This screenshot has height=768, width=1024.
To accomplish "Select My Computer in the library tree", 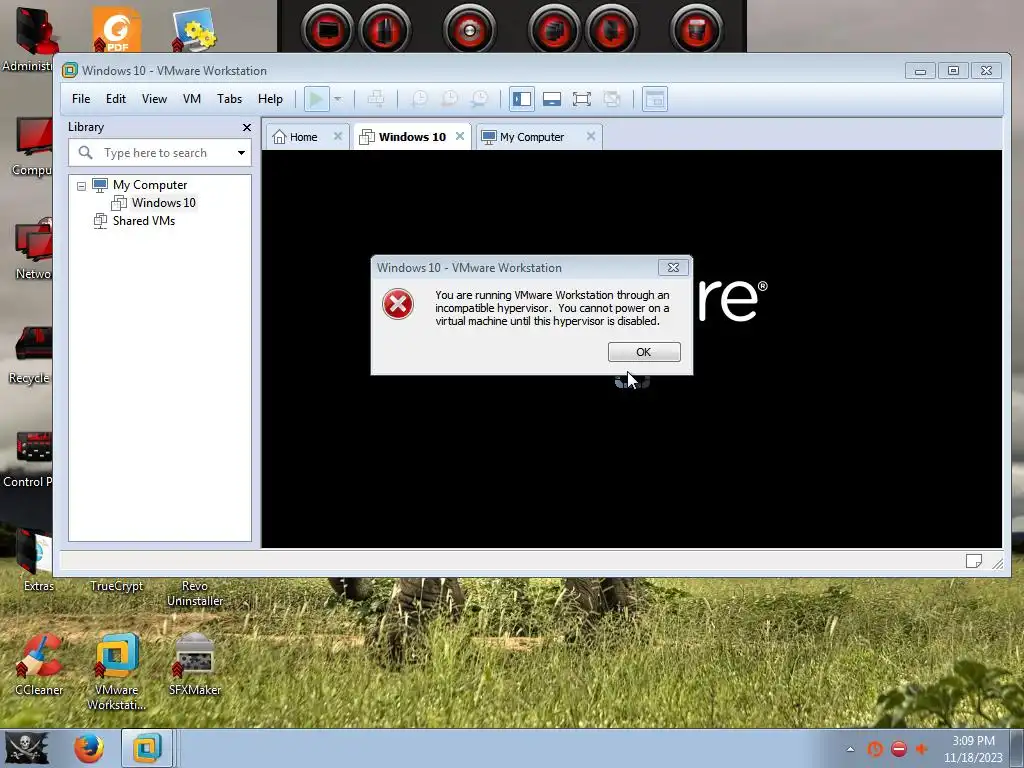I will click(150, 185).
